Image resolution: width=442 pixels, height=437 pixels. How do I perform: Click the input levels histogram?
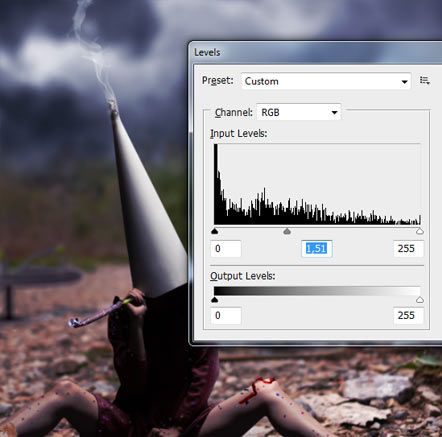coord(317,184)
